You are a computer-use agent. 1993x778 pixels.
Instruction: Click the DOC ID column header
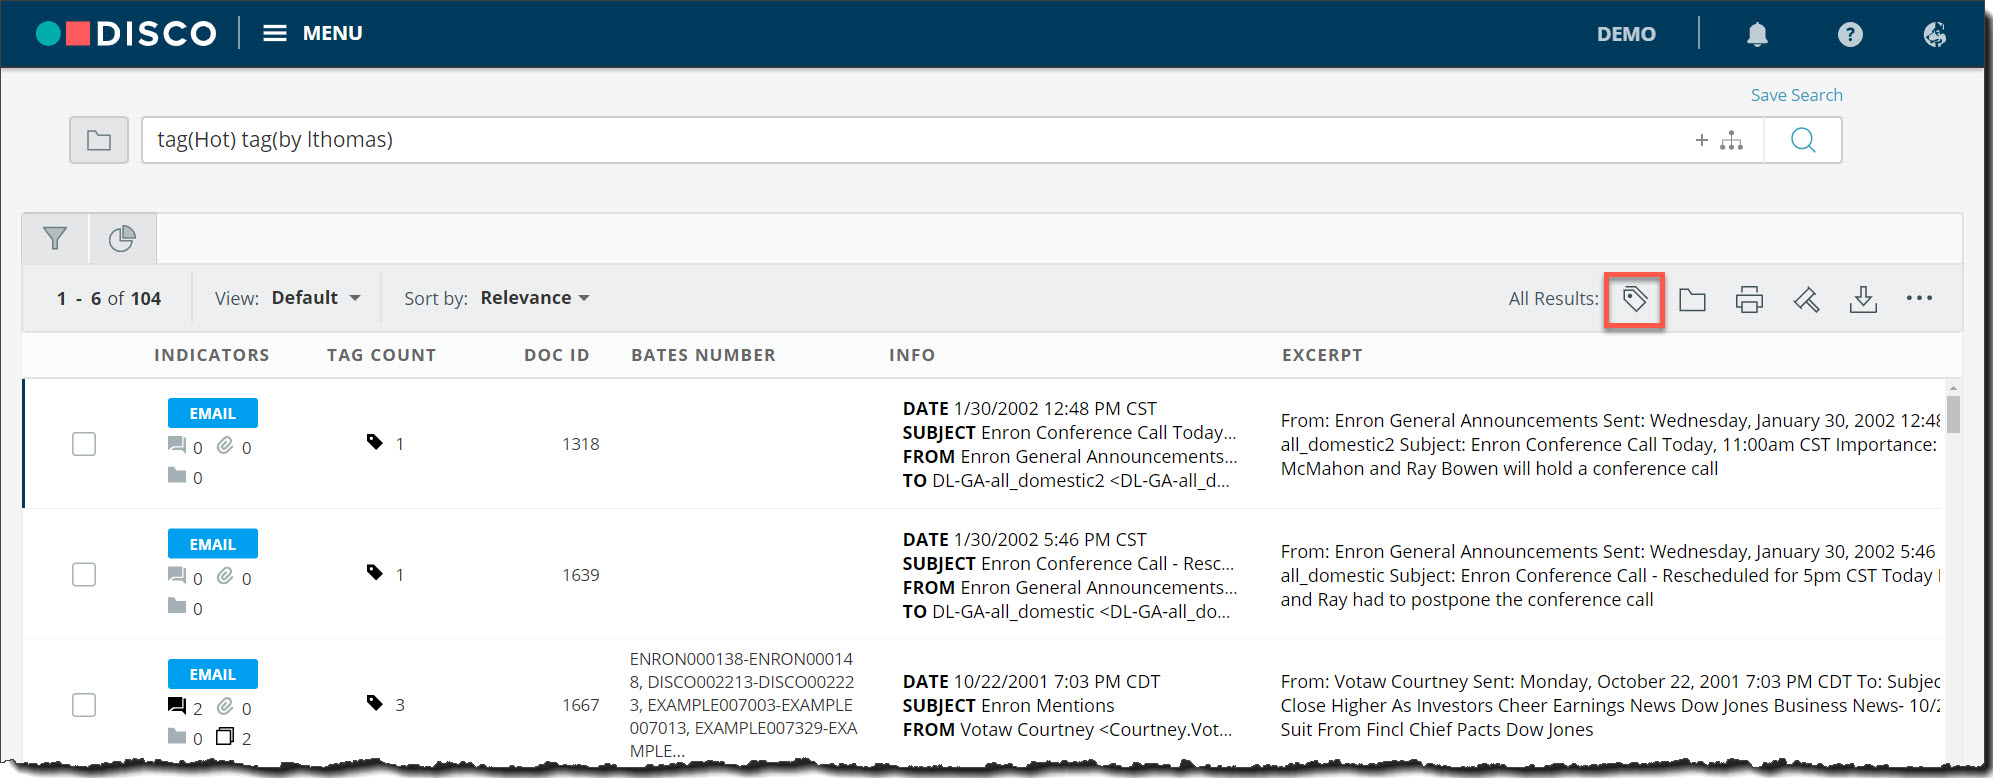click(557, 355)
